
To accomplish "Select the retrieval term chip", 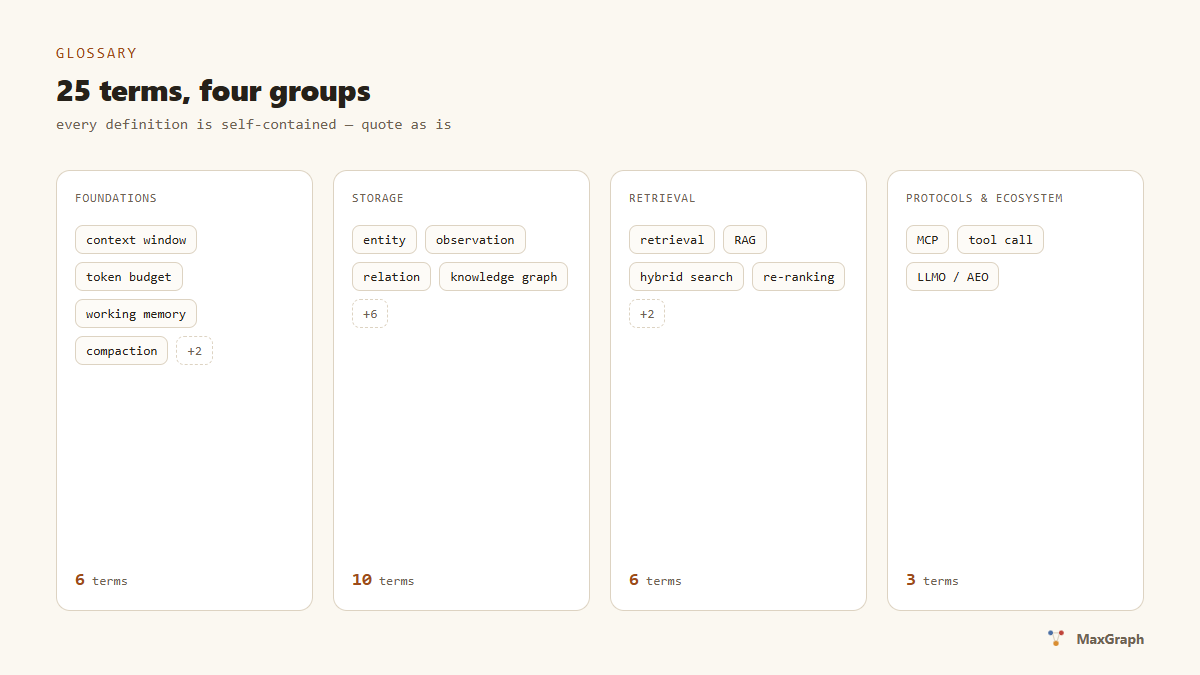I will (x=672, y=240).
